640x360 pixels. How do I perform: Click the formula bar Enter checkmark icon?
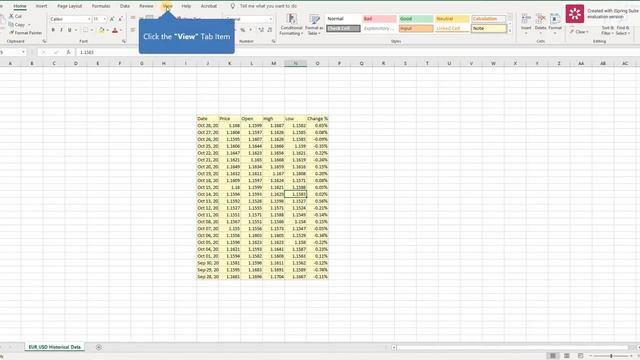(56, 52)
